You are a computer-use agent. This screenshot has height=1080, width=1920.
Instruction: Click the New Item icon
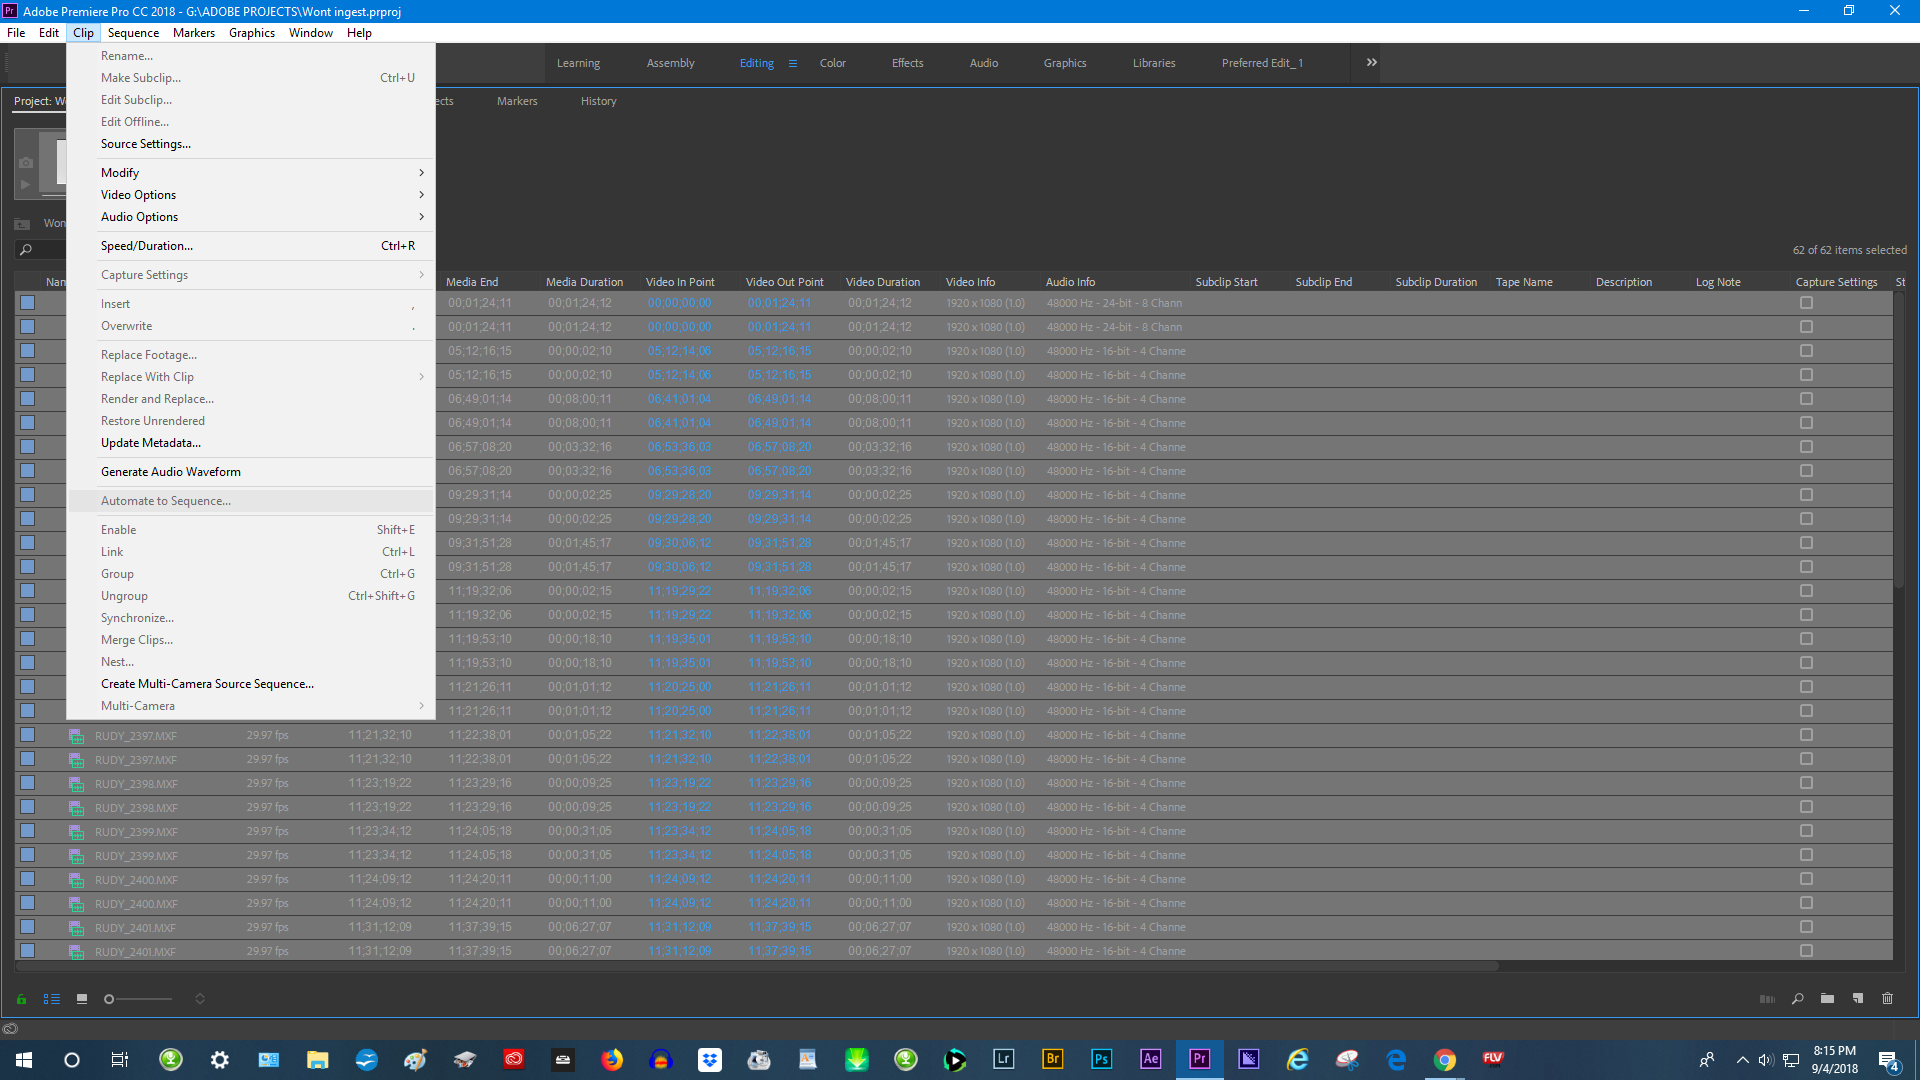1858,999
